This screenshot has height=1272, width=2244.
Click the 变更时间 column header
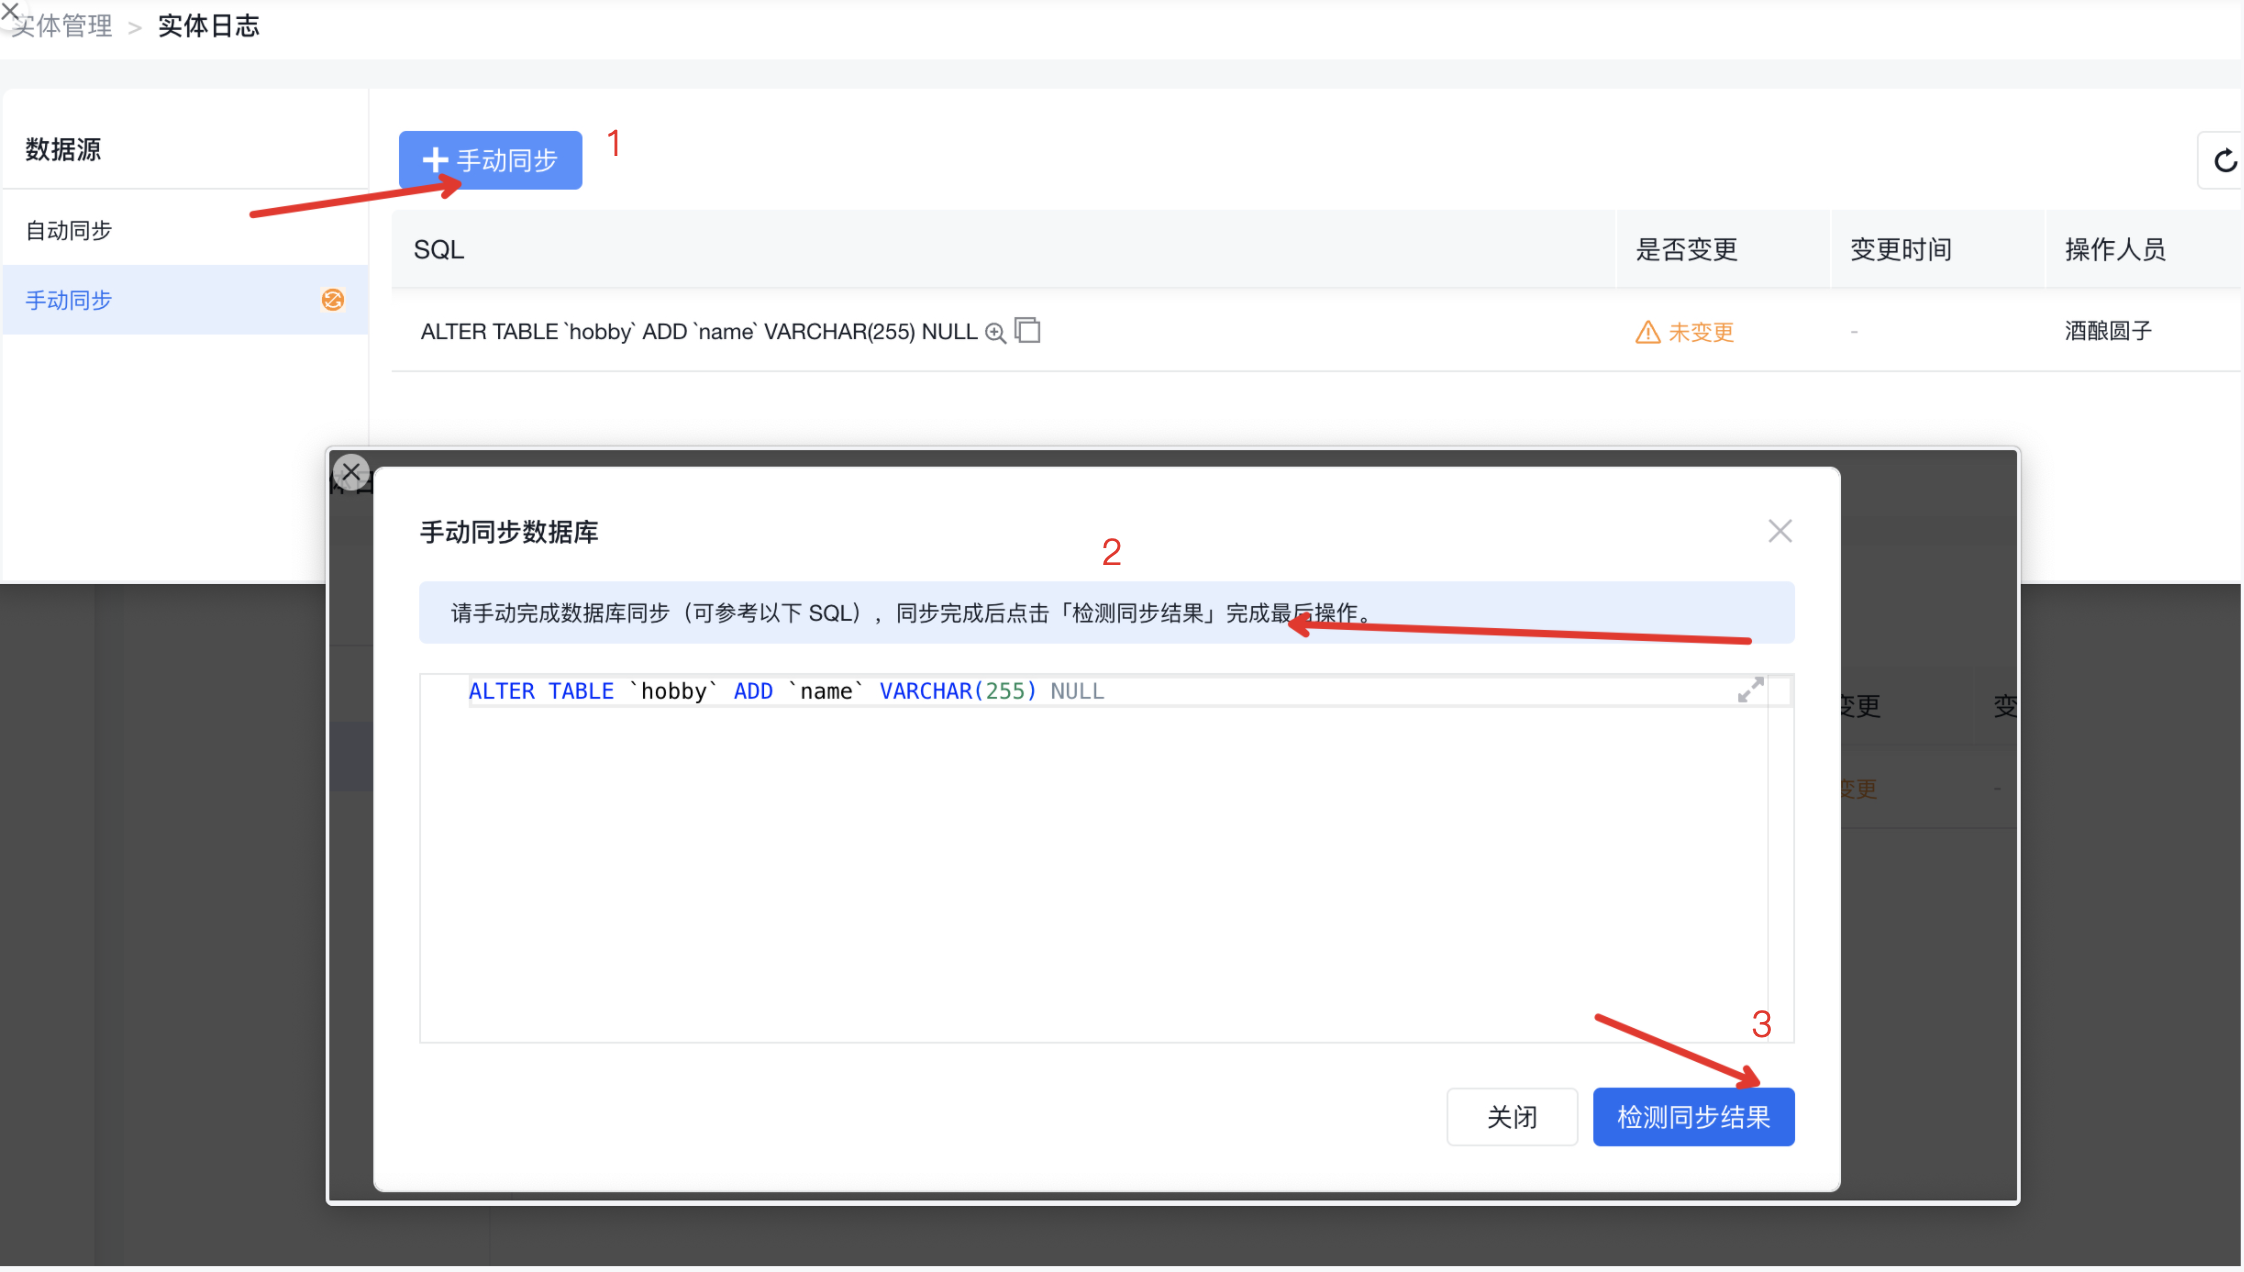tap(1901, 250)
